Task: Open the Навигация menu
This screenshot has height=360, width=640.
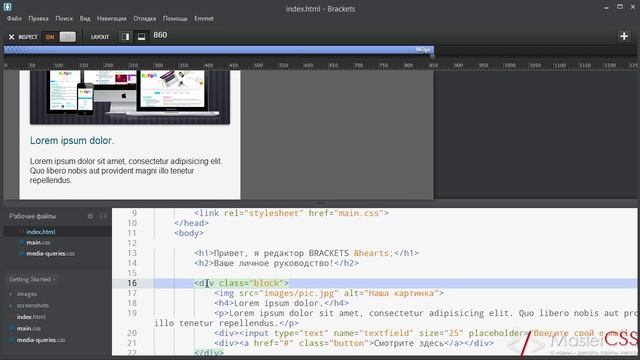Action: [111, 18]
